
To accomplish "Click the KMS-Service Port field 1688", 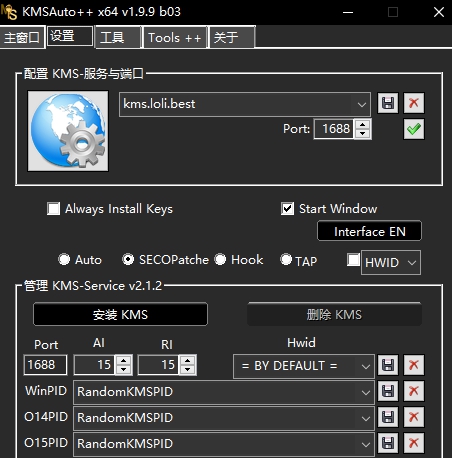I will click(x=45, y=365).
